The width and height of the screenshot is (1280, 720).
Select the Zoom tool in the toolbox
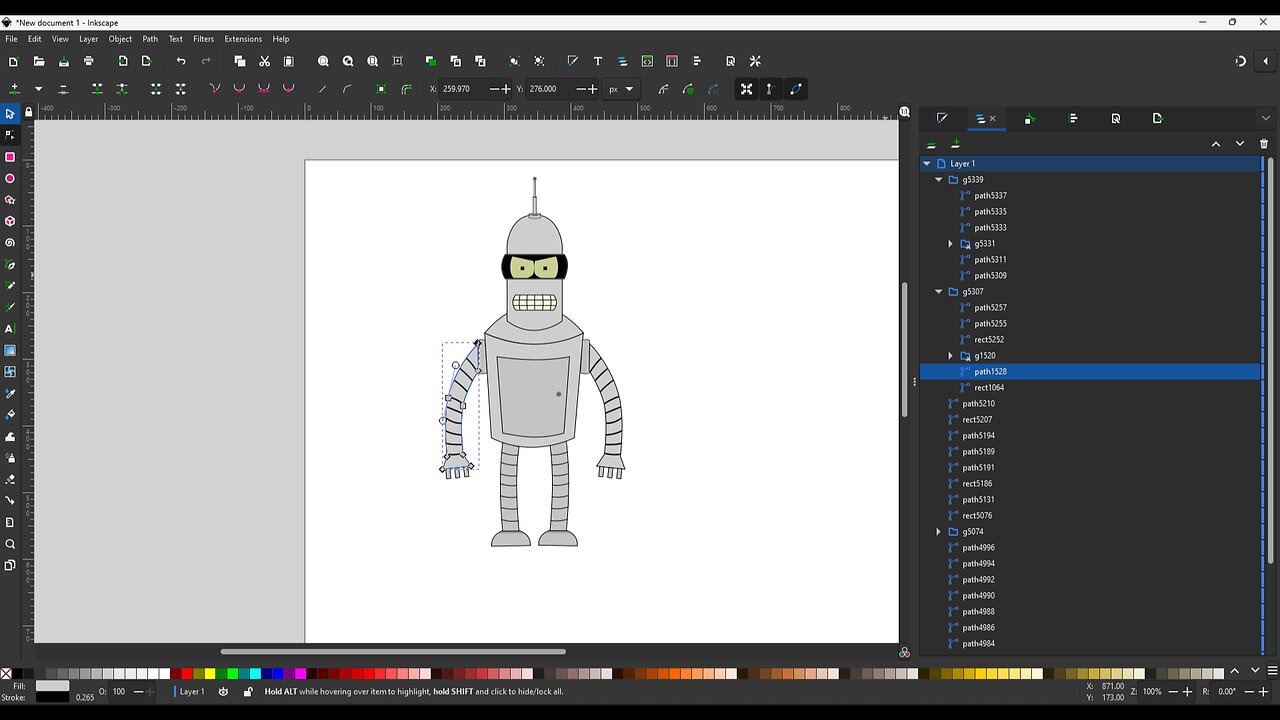(10, 544)
